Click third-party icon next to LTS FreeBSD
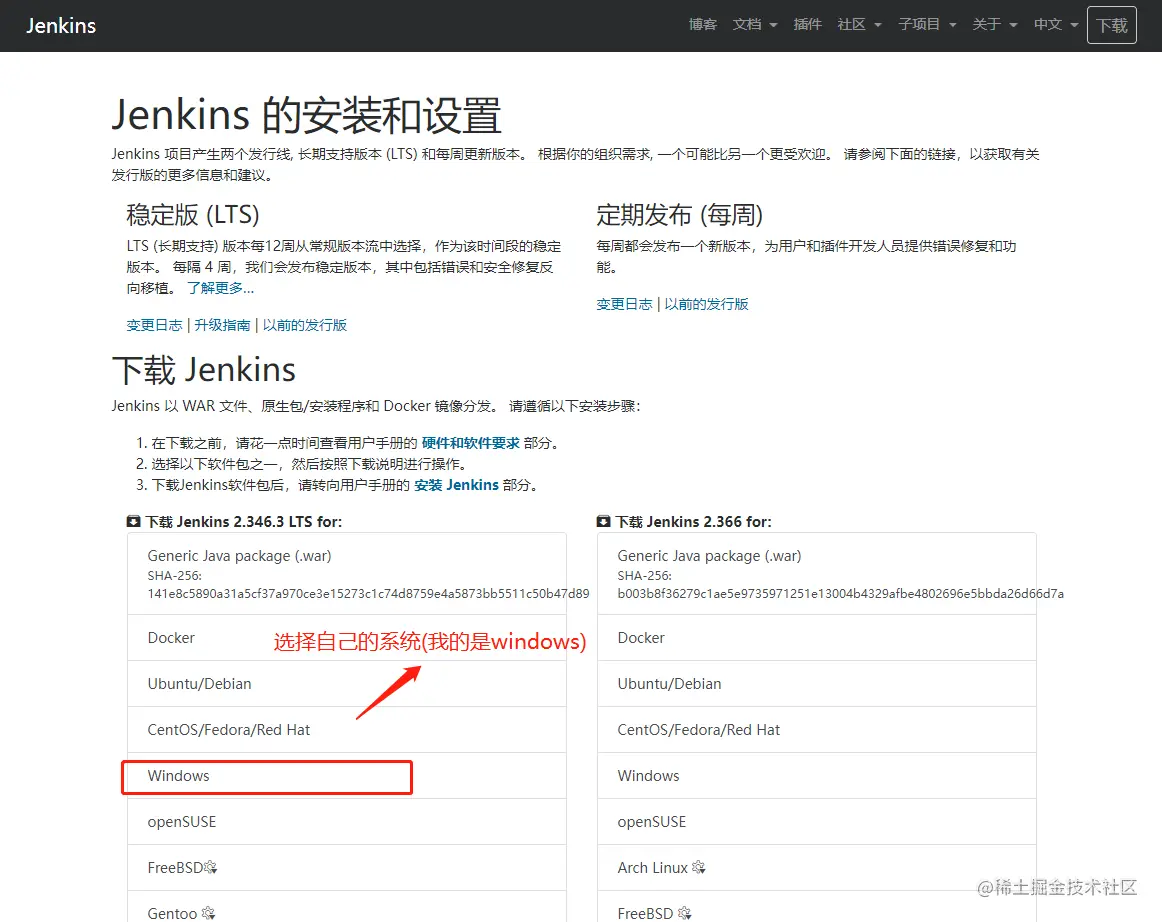The height and width of the screenshot is (922, 1162). pyautogui.click(x=210, y=867)
